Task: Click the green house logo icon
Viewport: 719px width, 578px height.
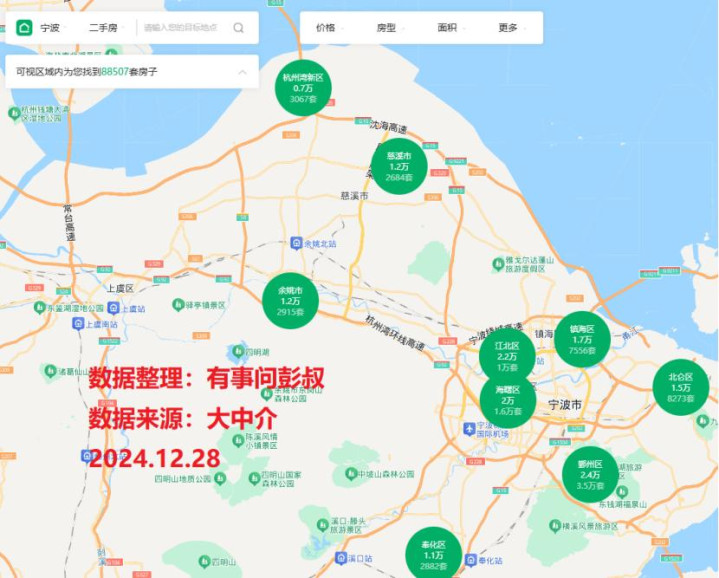Action: 24,28
